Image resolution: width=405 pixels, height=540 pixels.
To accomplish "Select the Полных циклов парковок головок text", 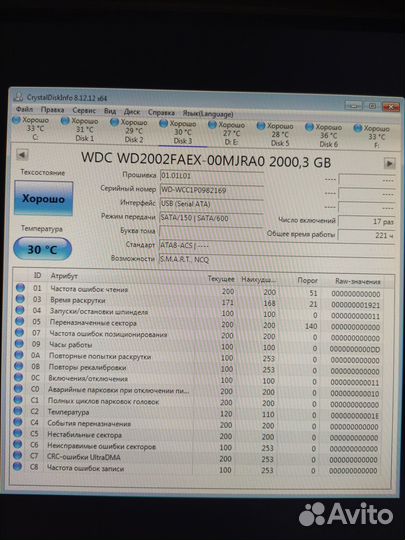I will click(x=103, y=401).
